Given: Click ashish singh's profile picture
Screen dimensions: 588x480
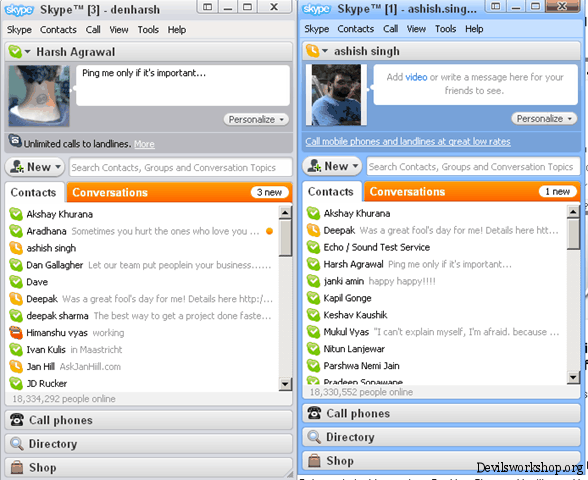Looking at the screenshot, I should coord(336,95).
